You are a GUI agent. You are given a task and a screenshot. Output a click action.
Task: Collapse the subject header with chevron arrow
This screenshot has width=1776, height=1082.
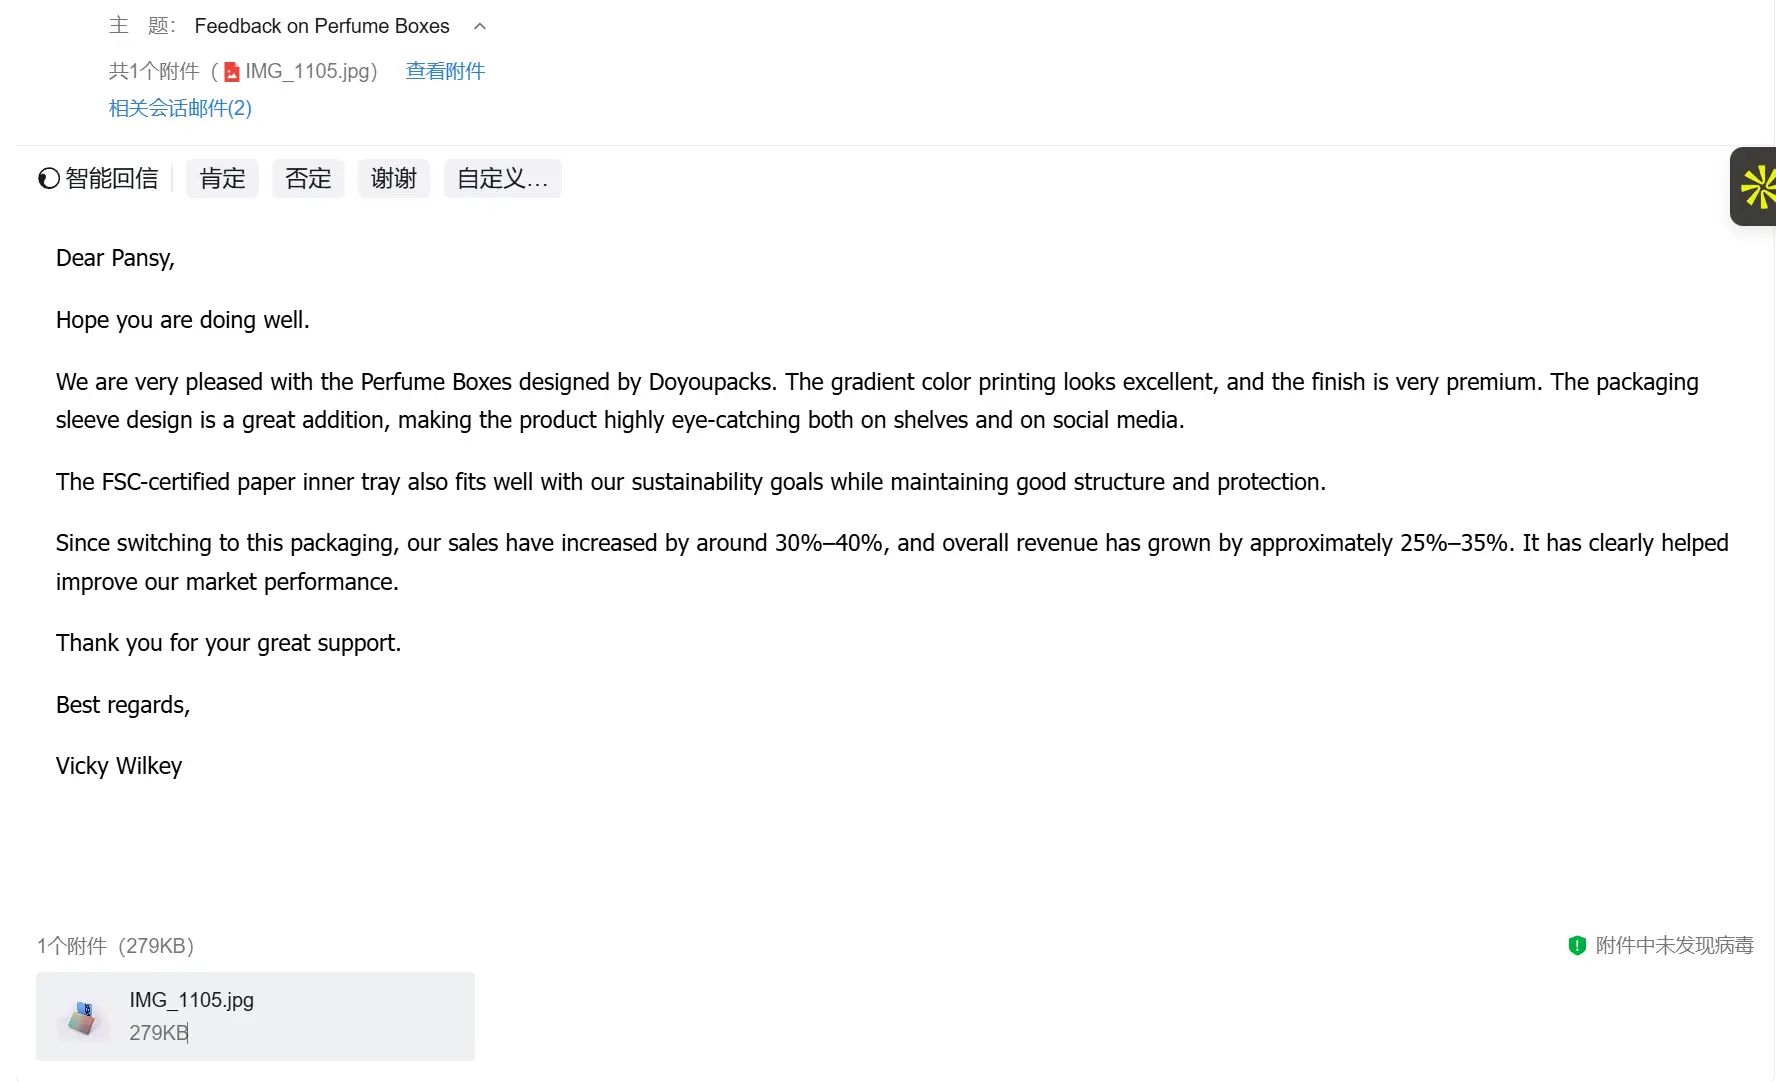click(x=480, y=26)
